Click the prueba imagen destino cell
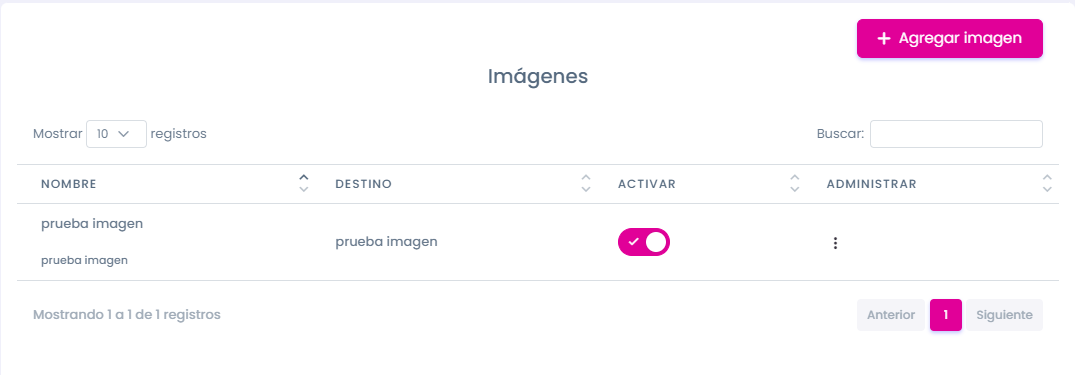1075x375 pixels. pos(386,242)
